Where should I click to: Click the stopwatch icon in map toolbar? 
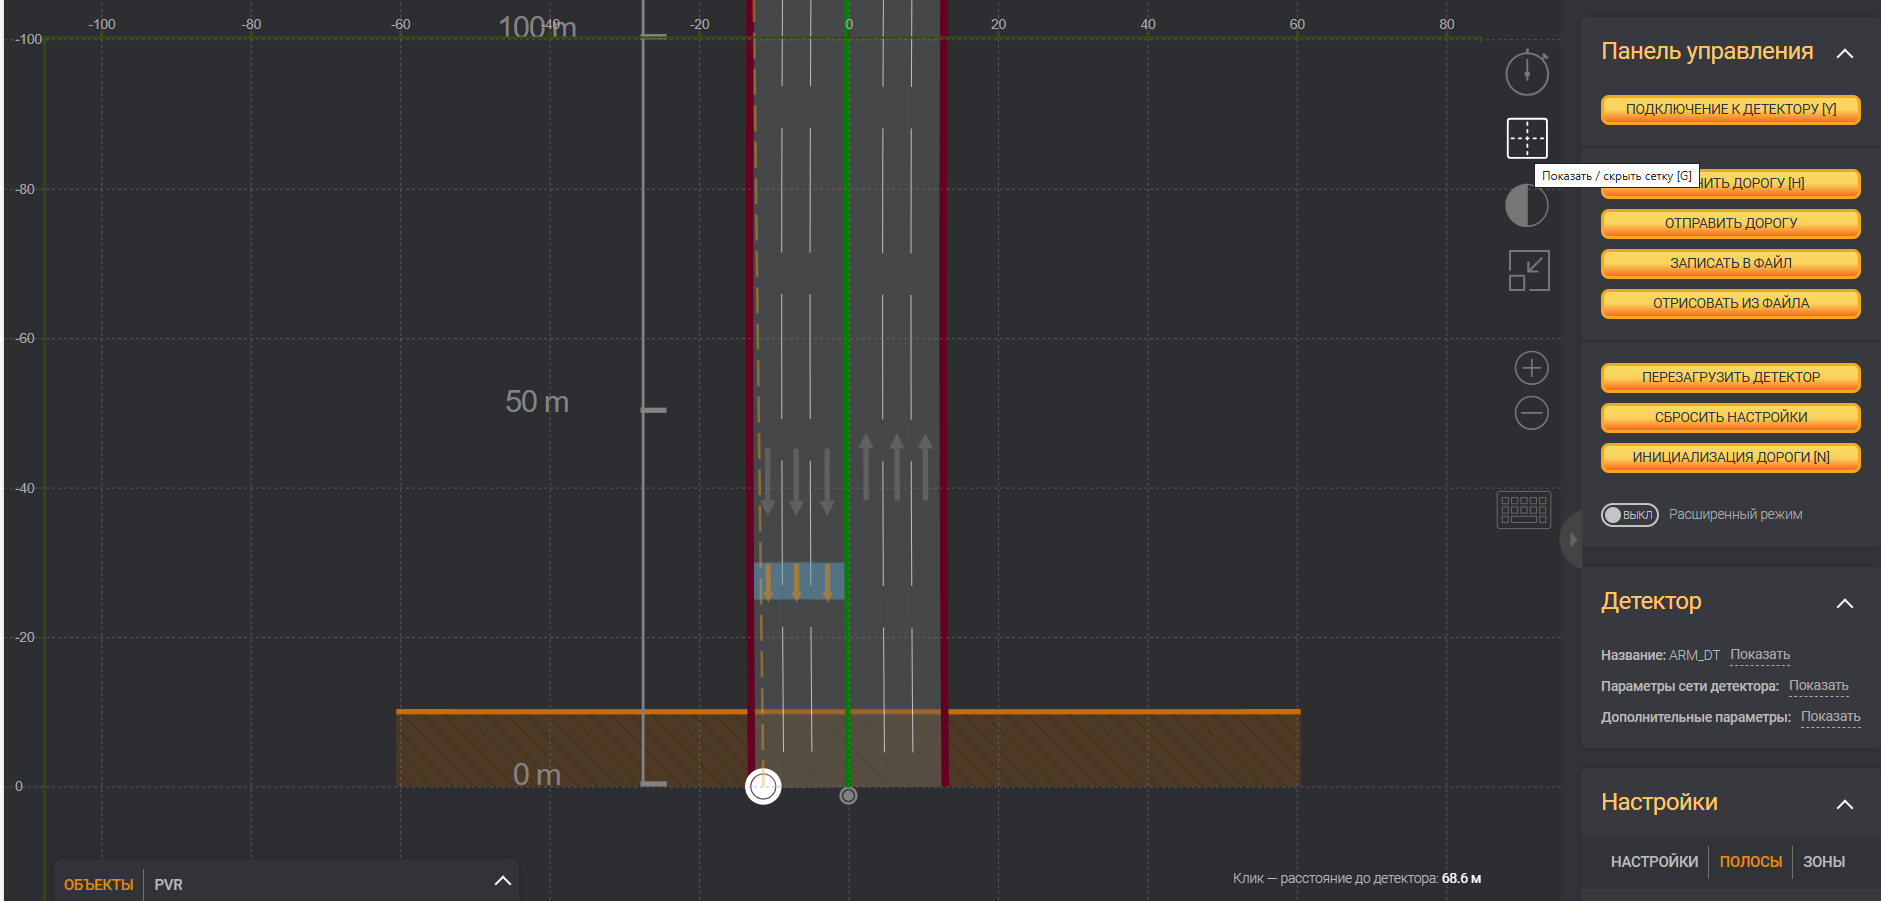pos(1527,73)
